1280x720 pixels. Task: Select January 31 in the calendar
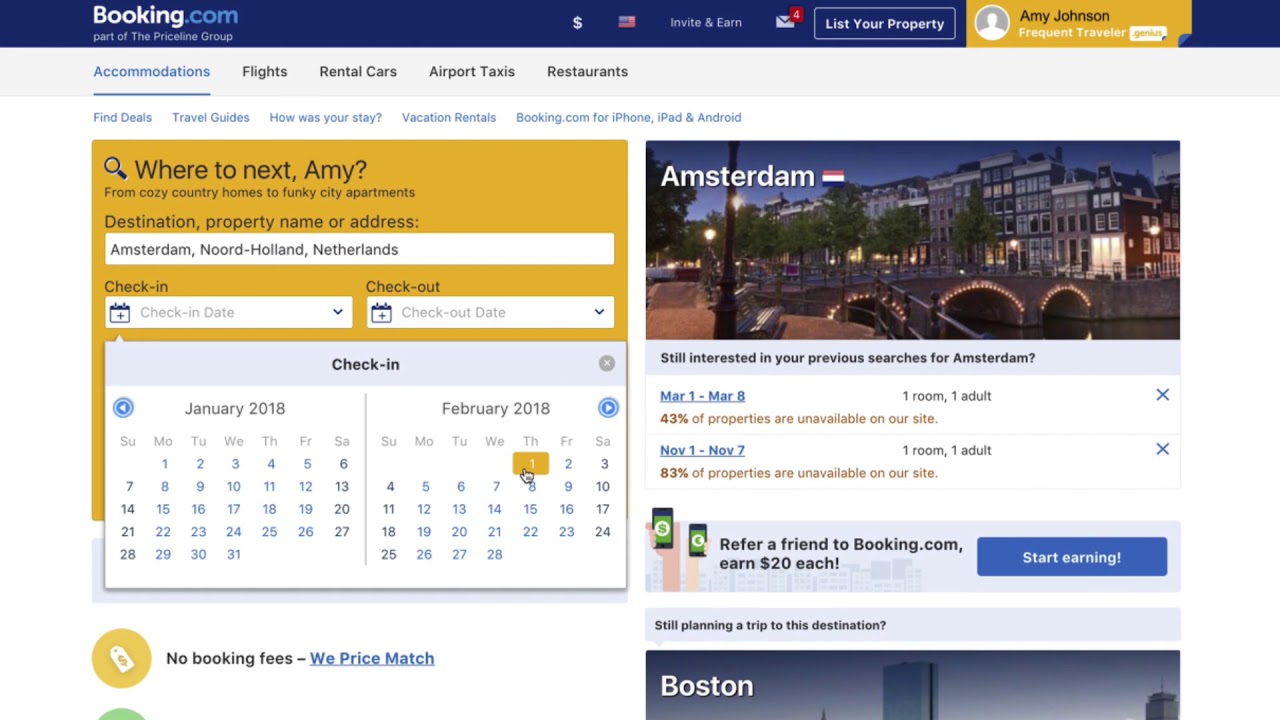point(234,554)
